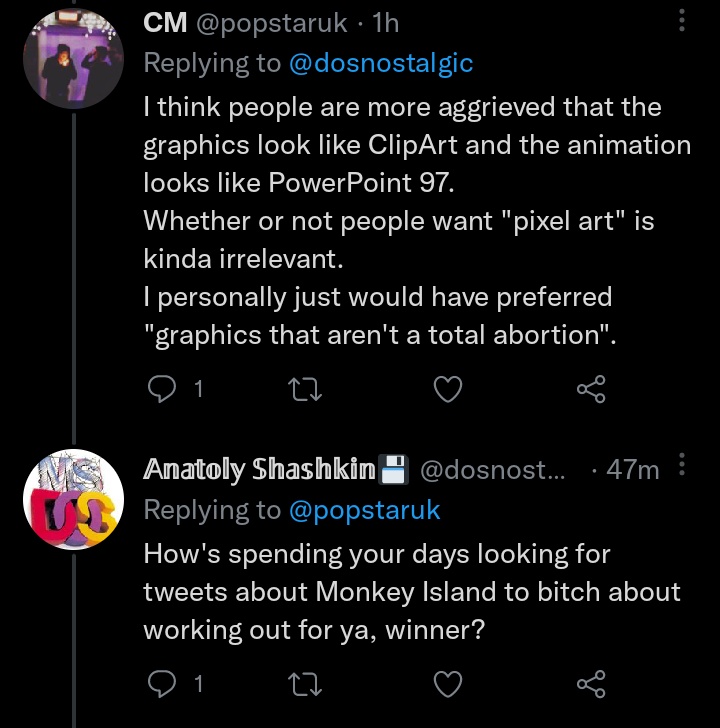Reply to CM's tweet via comment icon

pyautogui.click(x=162, y=389)
